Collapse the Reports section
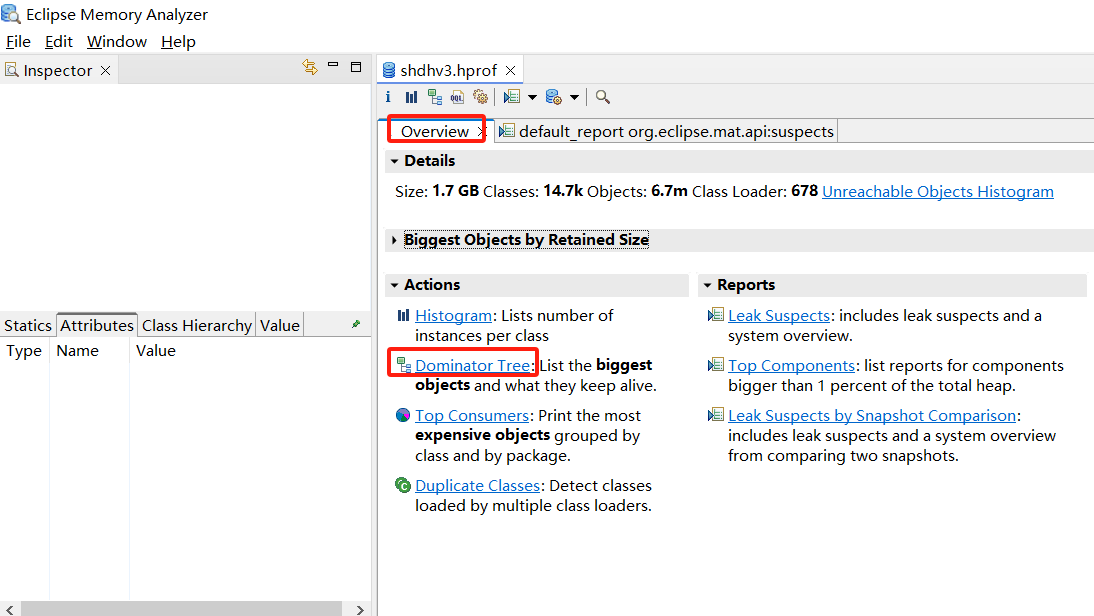 707,285
